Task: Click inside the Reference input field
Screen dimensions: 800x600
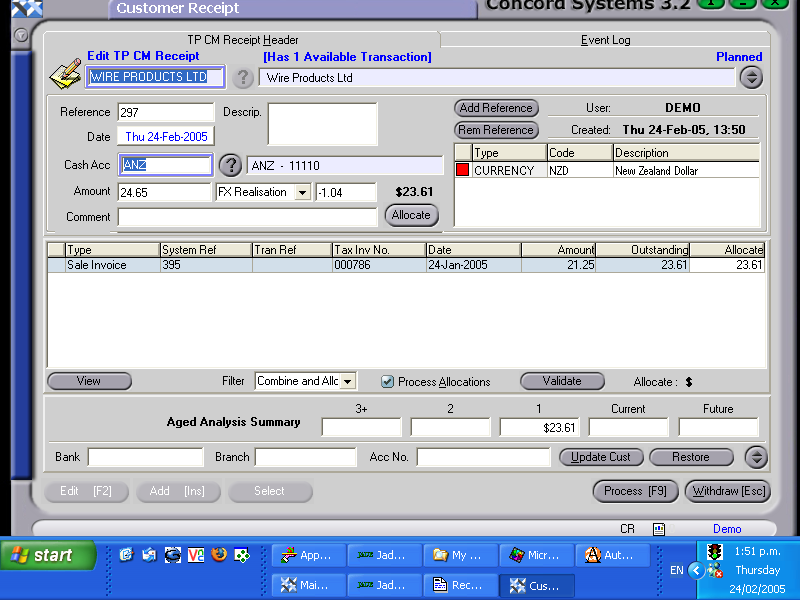Action: click(160, 112)
